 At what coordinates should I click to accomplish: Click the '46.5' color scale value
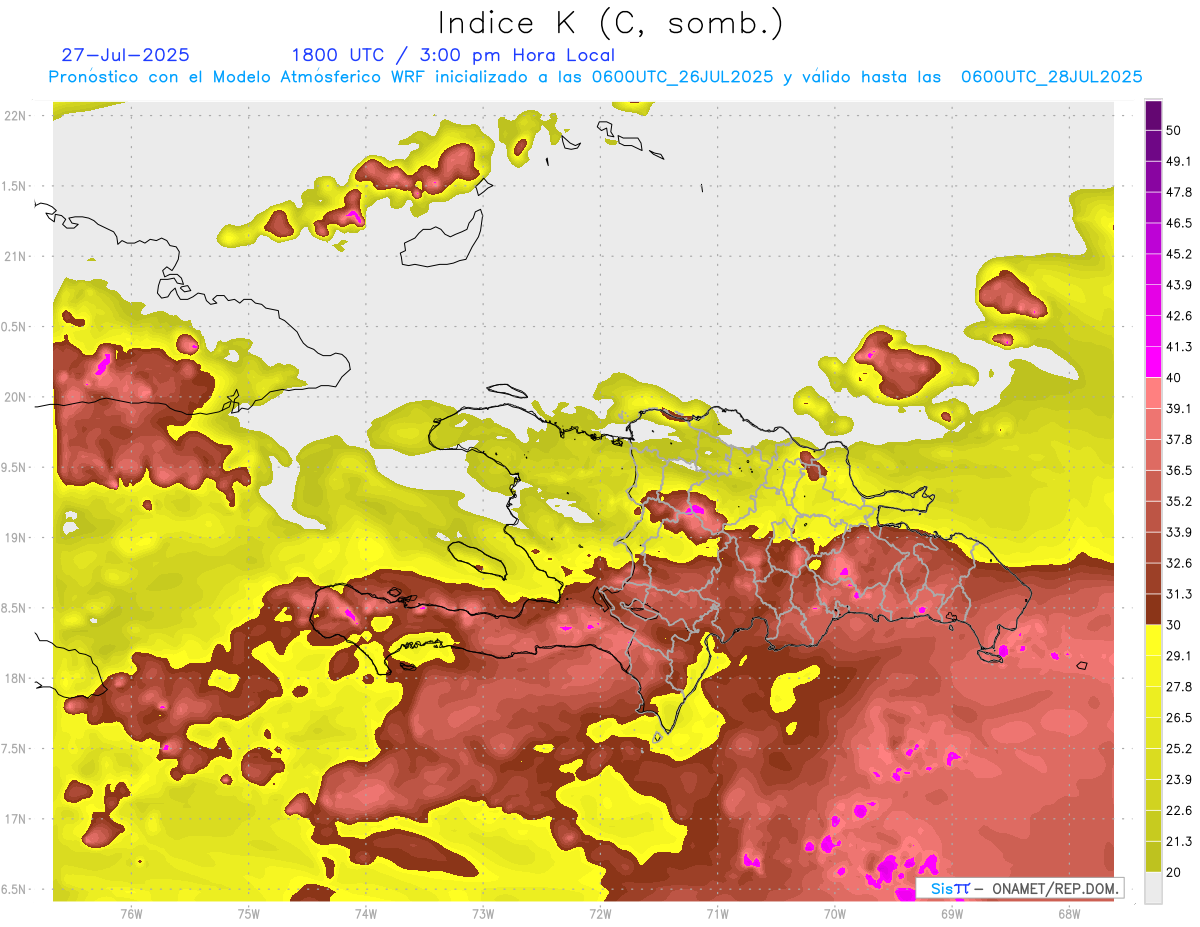(1179, 223)
